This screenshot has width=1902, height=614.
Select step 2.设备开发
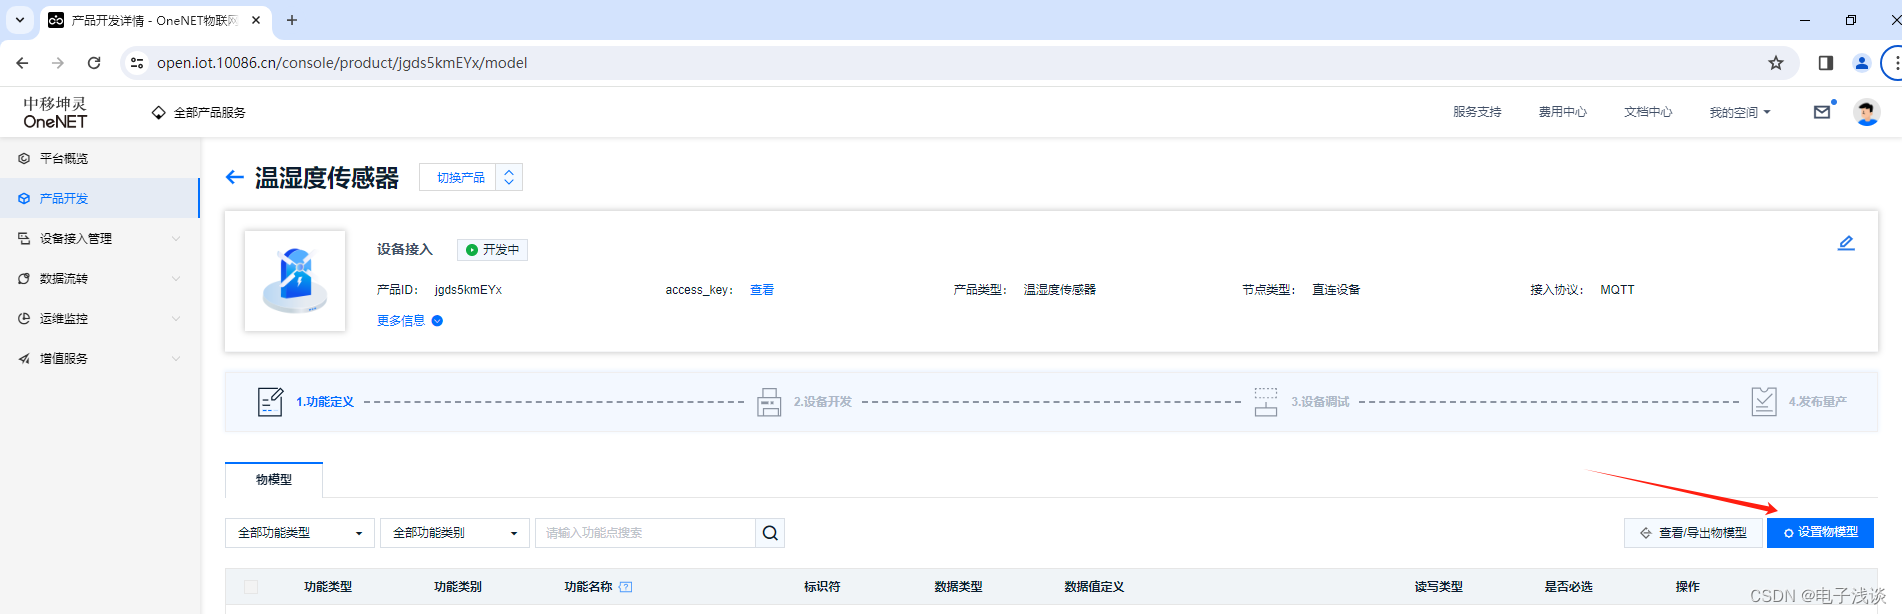coord(823,402)
